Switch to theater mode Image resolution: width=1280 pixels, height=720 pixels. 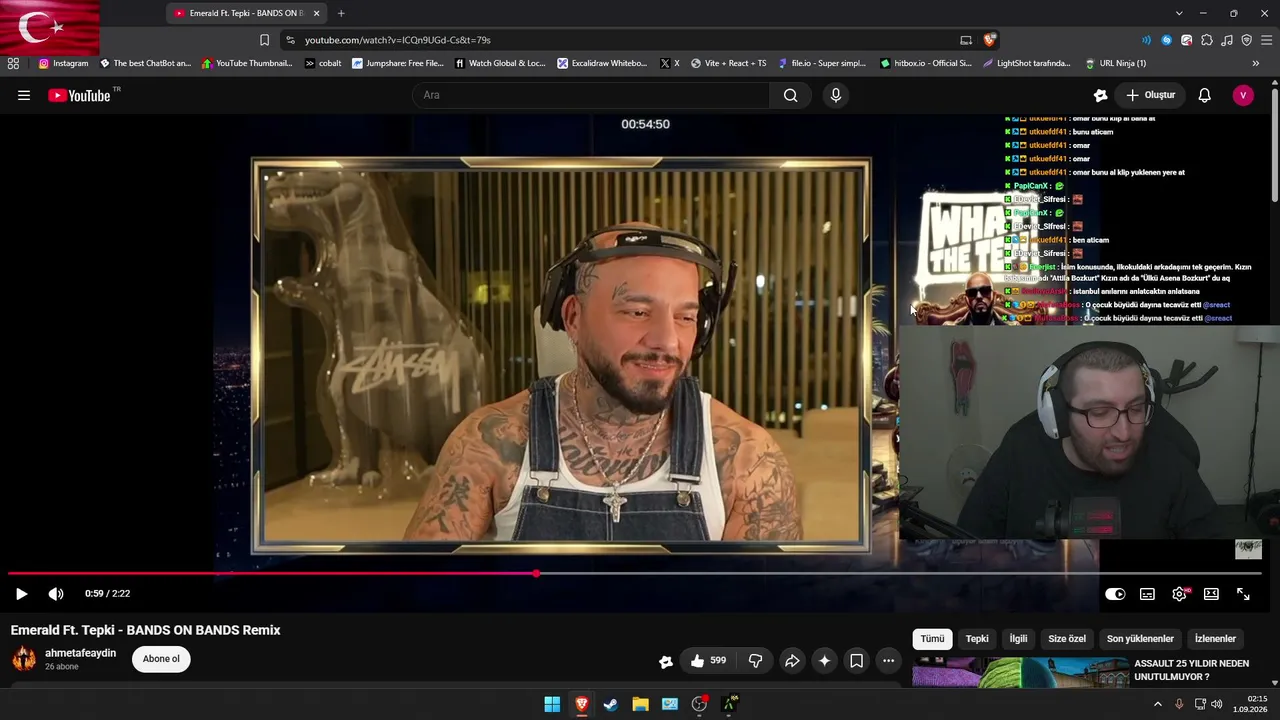pos(1211,594)
